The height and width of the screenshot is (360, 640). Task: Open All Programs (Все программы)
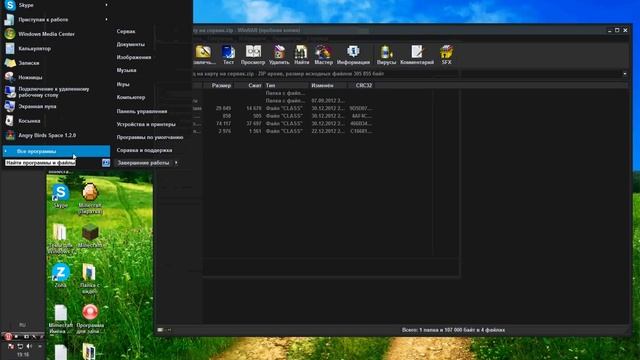[56, 151]
